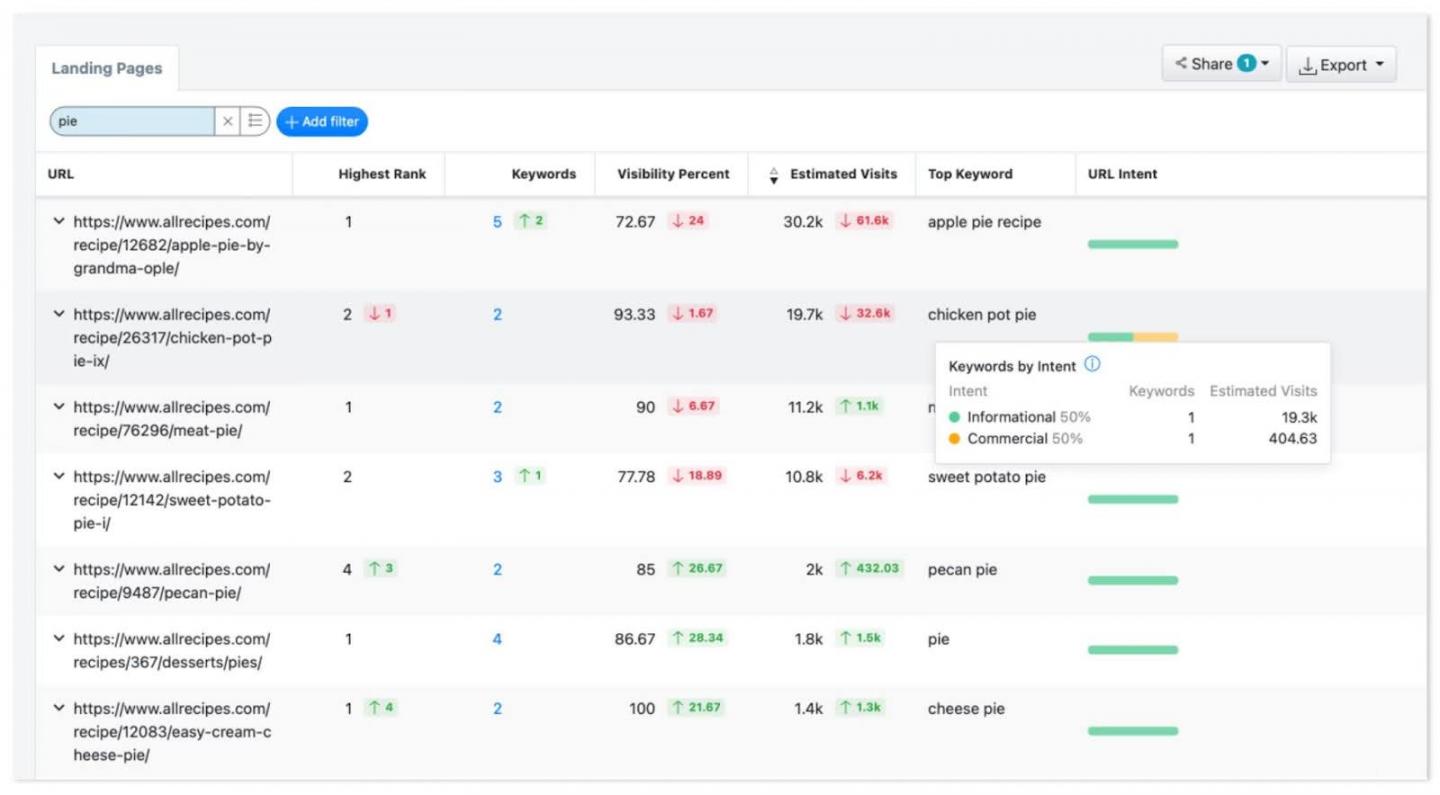Expand the pecan-pie URL row
Image resolution: width=1440 pixels, height=795 pixels.
pyautogui.click(x=58, y=569)
